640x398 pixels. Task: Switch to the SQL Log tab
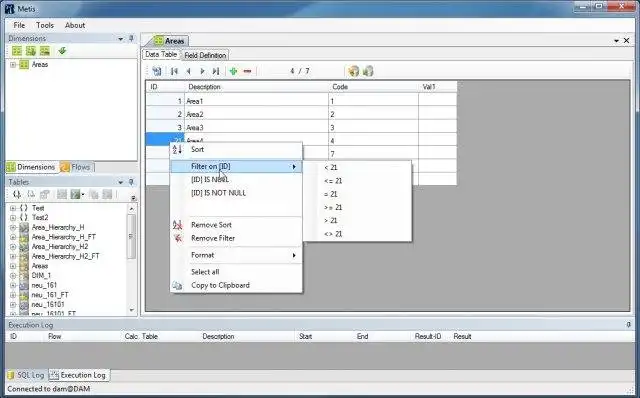tap(26, 375)
